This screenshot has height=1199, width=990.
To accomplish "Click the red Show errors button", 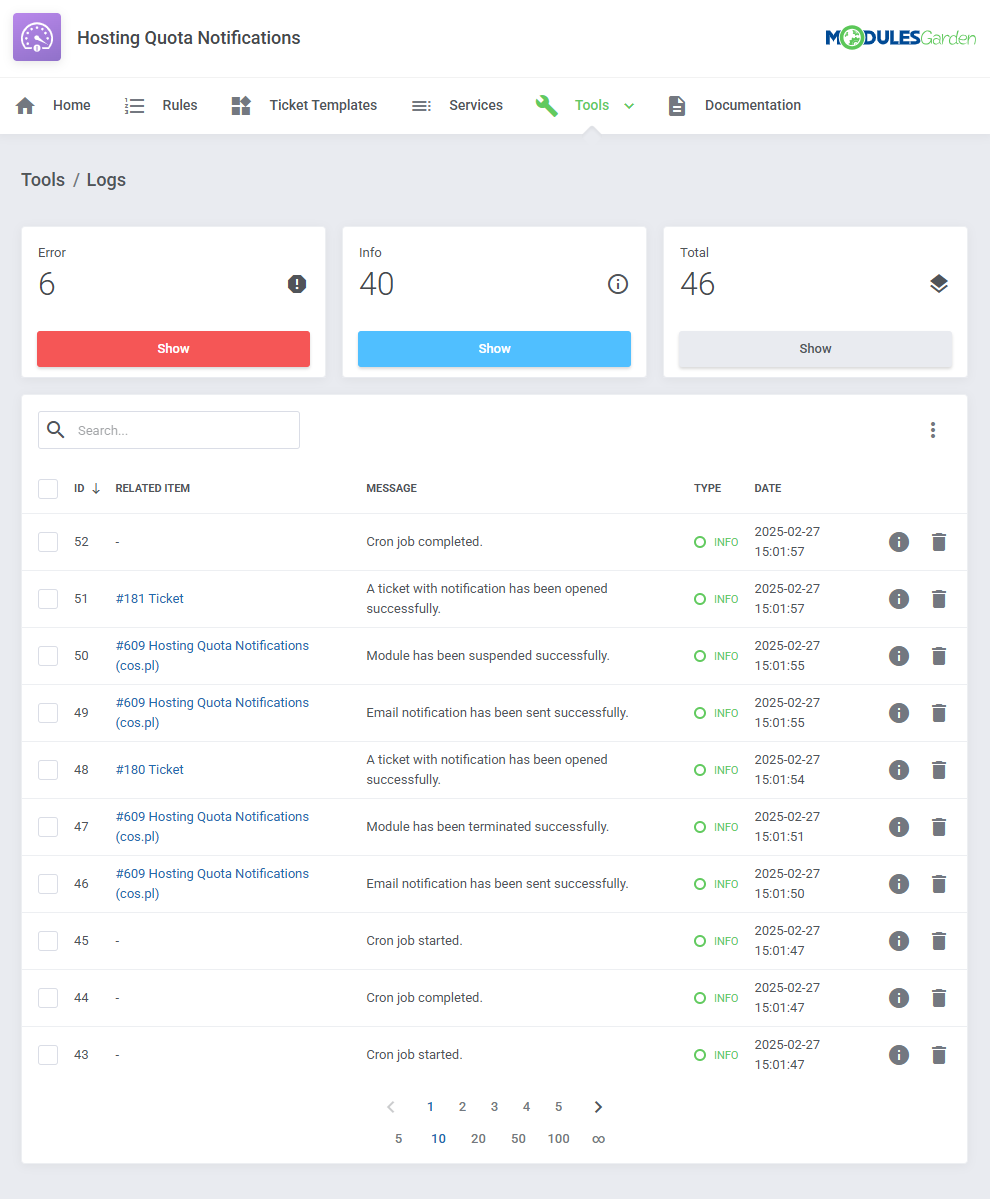I will click(x=174, y=349).
